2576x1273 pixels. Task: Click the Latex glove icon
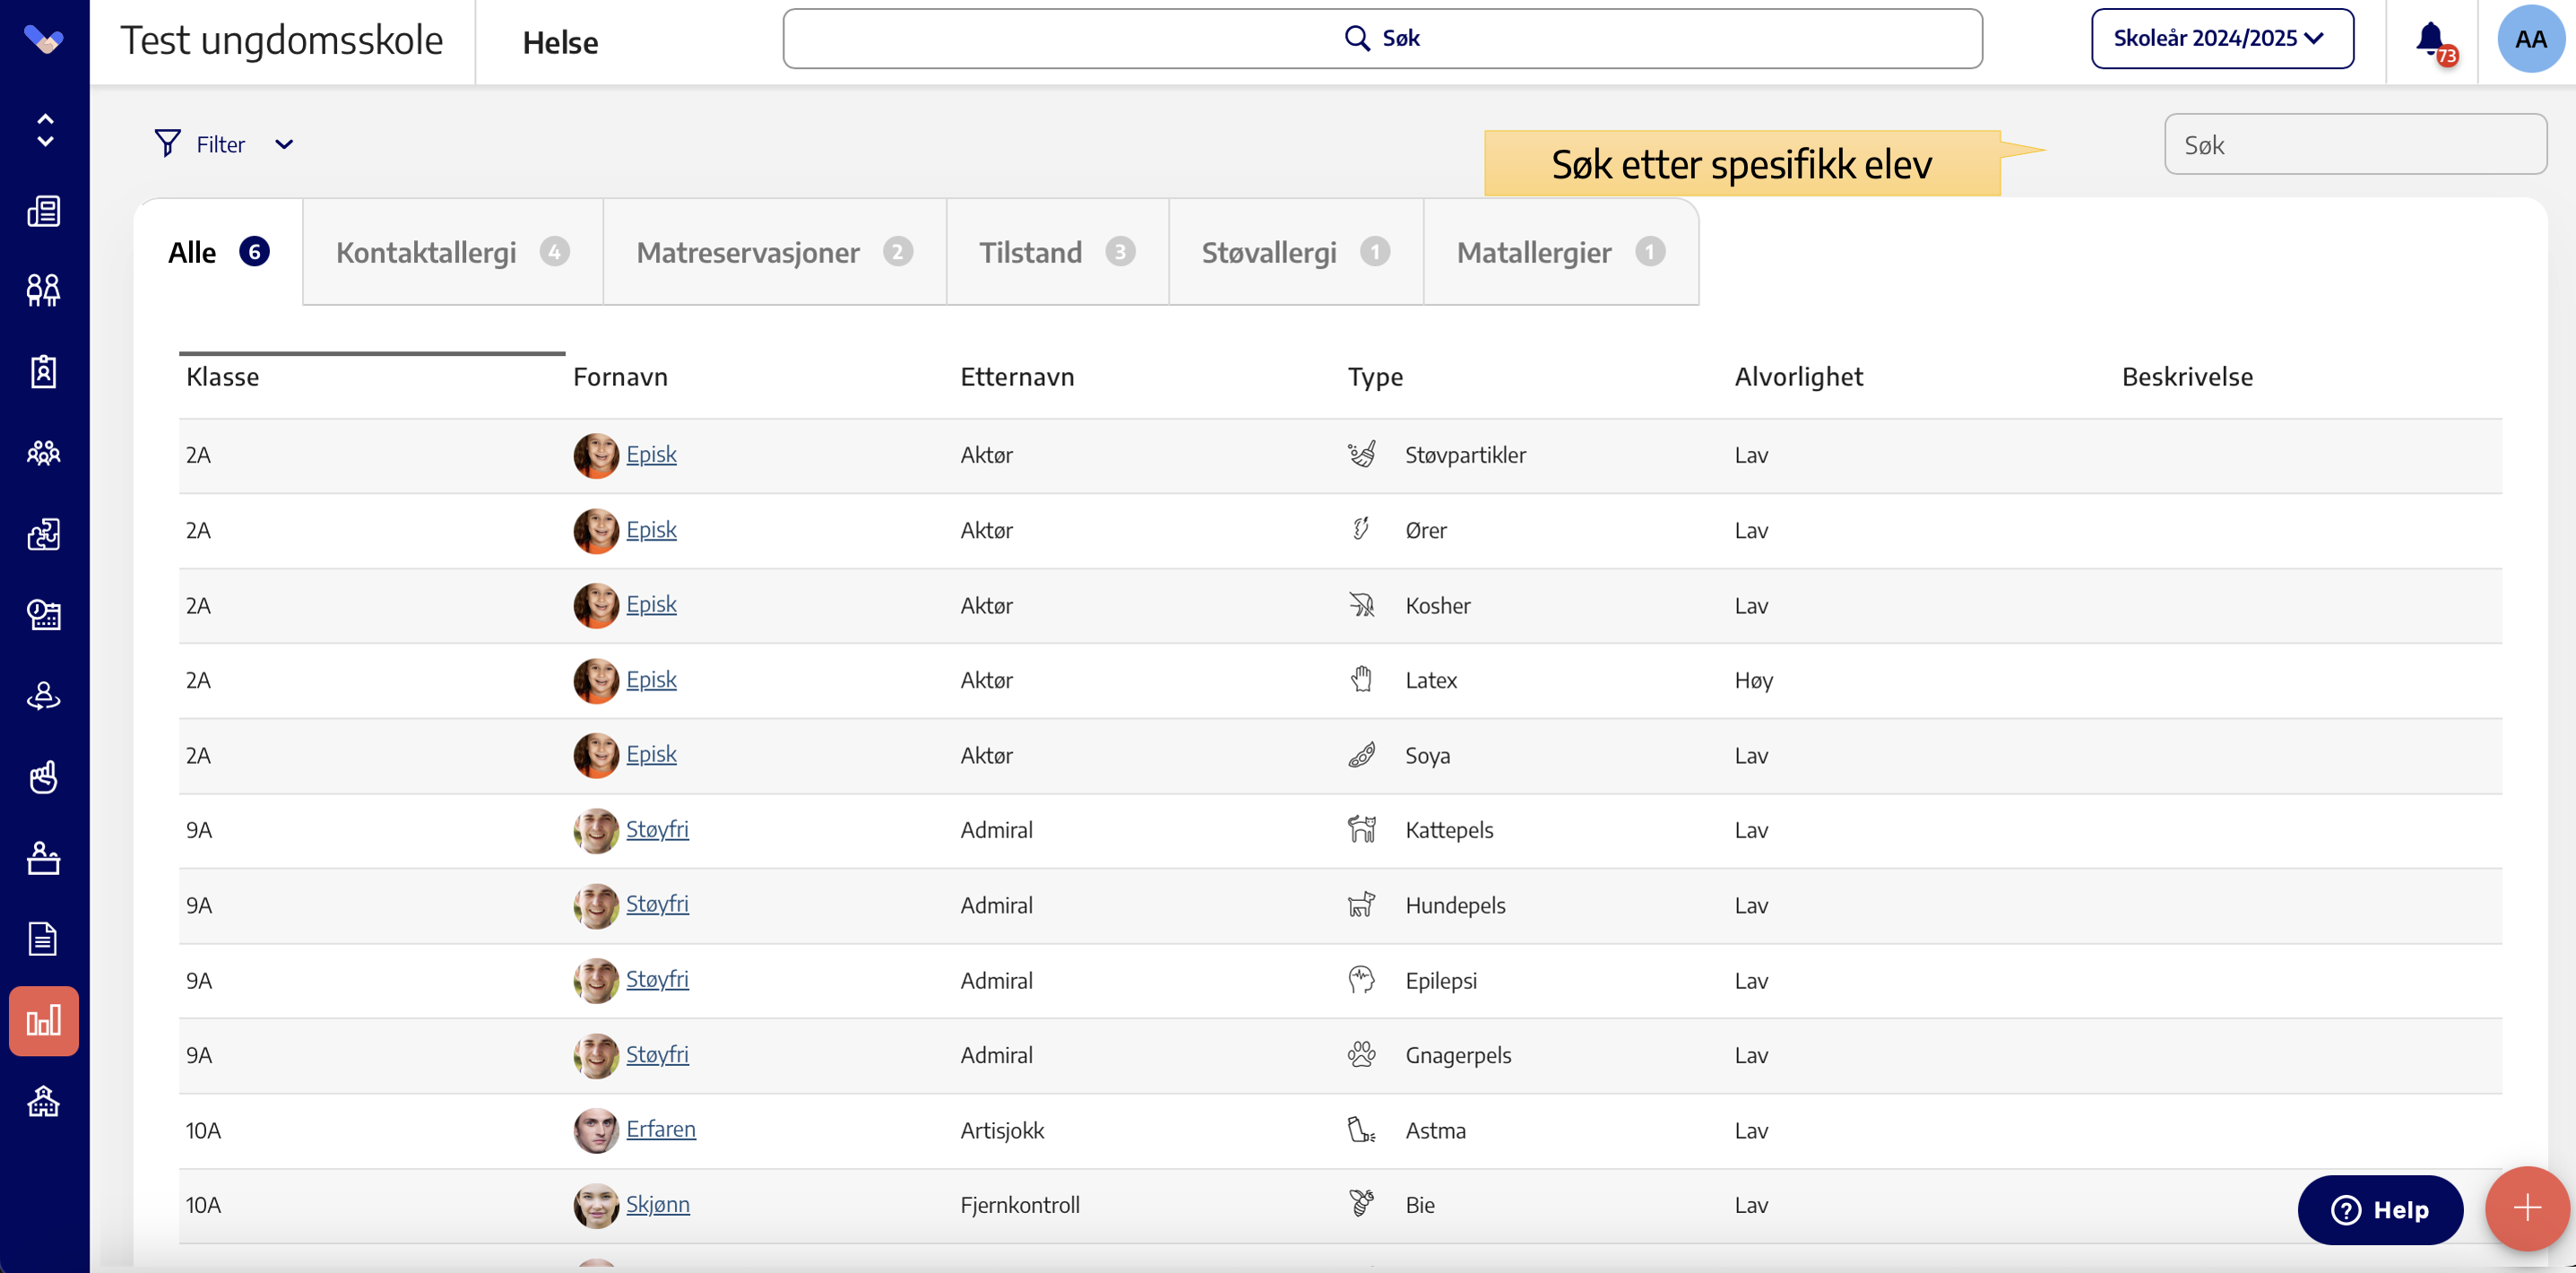coord(1361,679)
